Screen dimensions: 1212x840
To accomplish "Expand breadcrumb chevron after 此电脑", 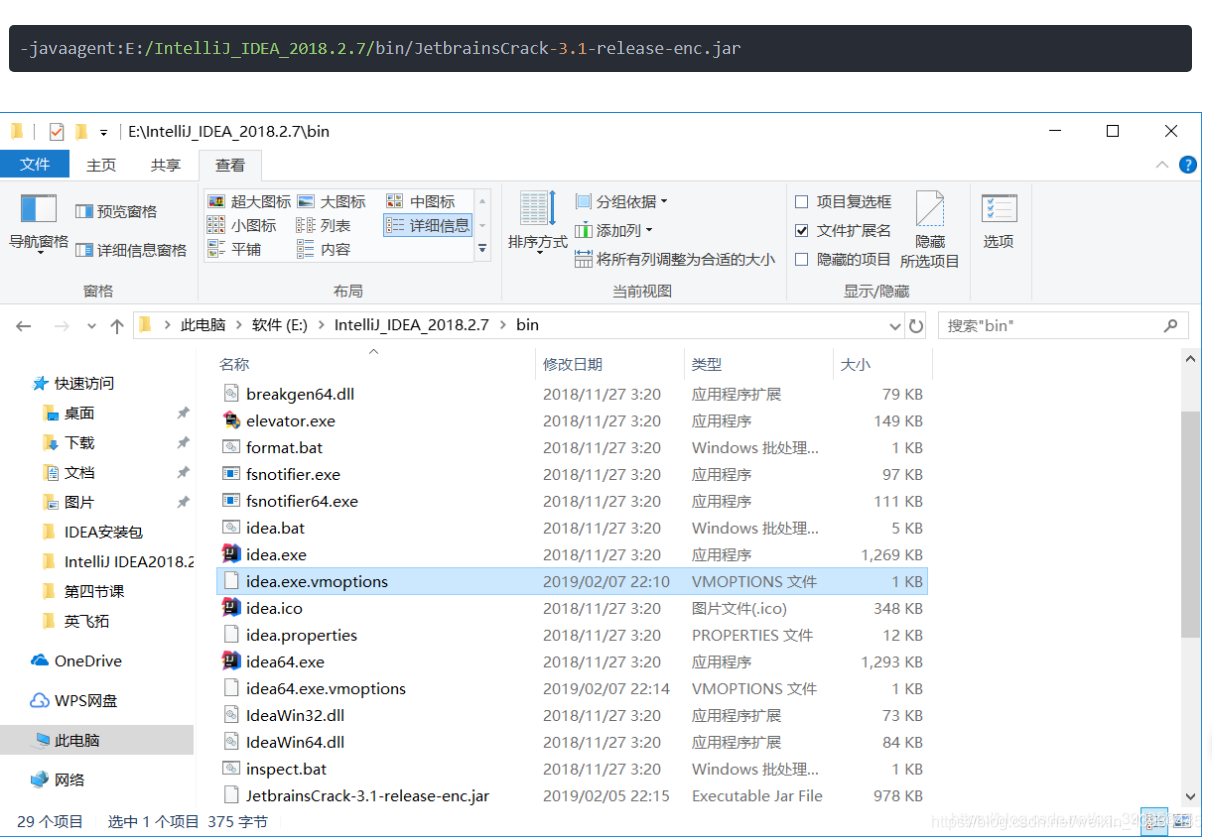I will point(238,325).
